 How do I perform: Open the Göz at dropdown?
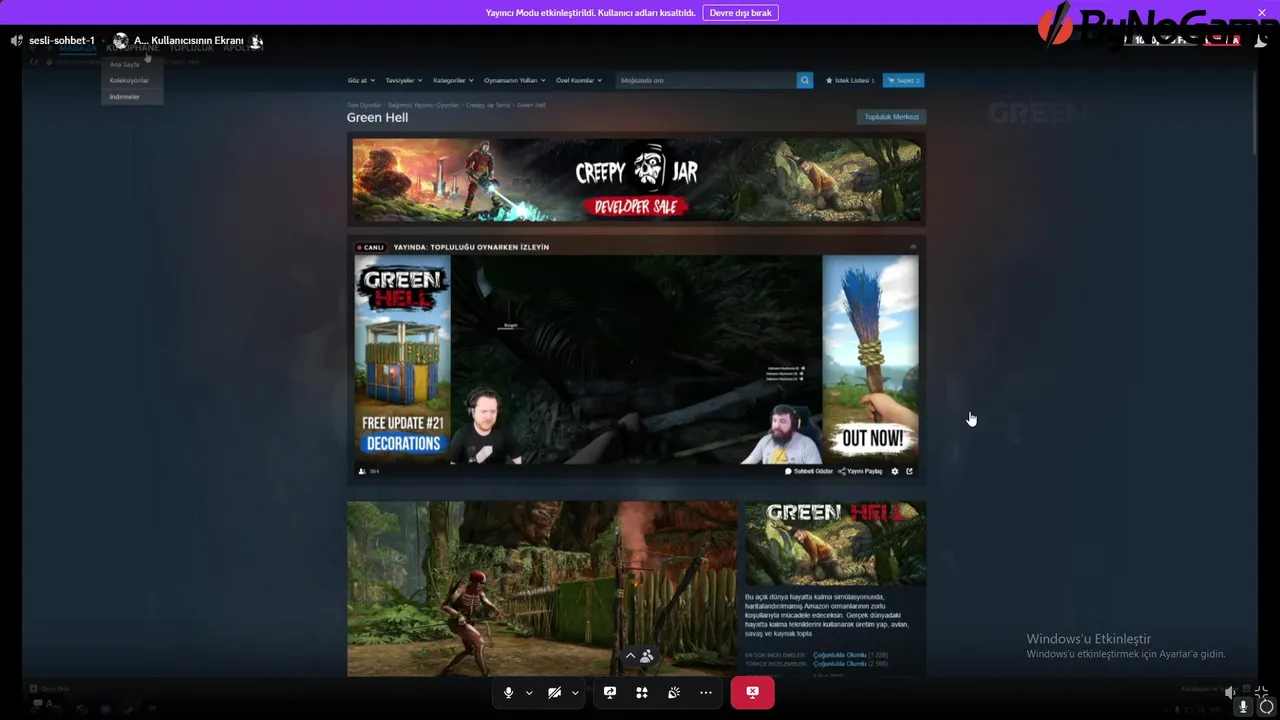pyautogui.click(x=360, y=80)
